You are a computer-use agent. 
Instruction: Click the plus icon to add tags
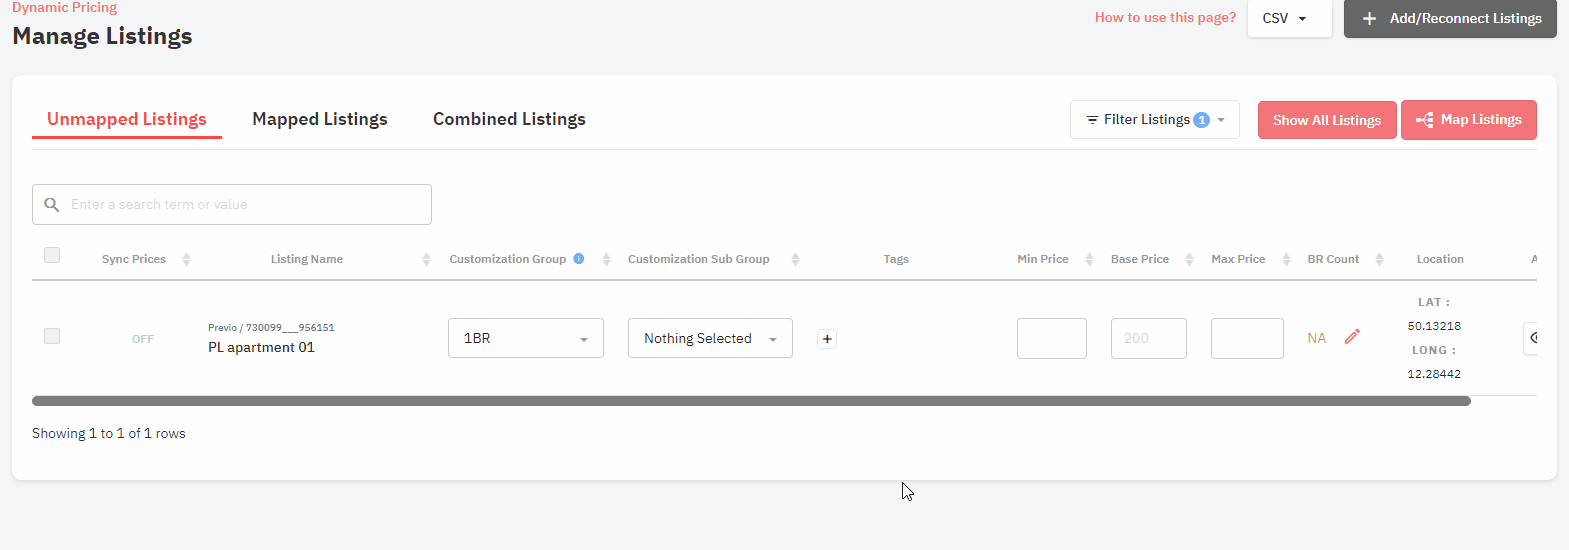(827, 339)
